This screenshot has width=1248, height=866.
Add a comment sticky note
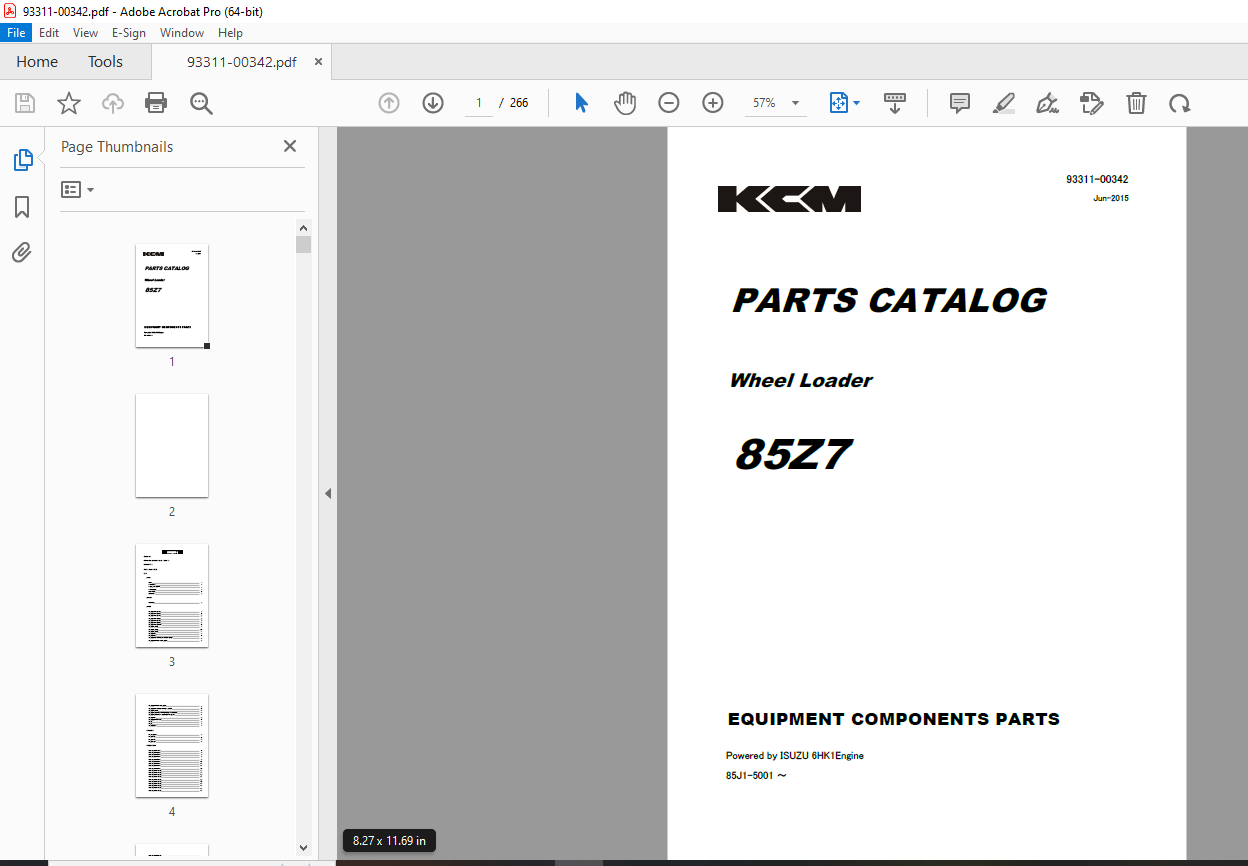pos(960,103)
